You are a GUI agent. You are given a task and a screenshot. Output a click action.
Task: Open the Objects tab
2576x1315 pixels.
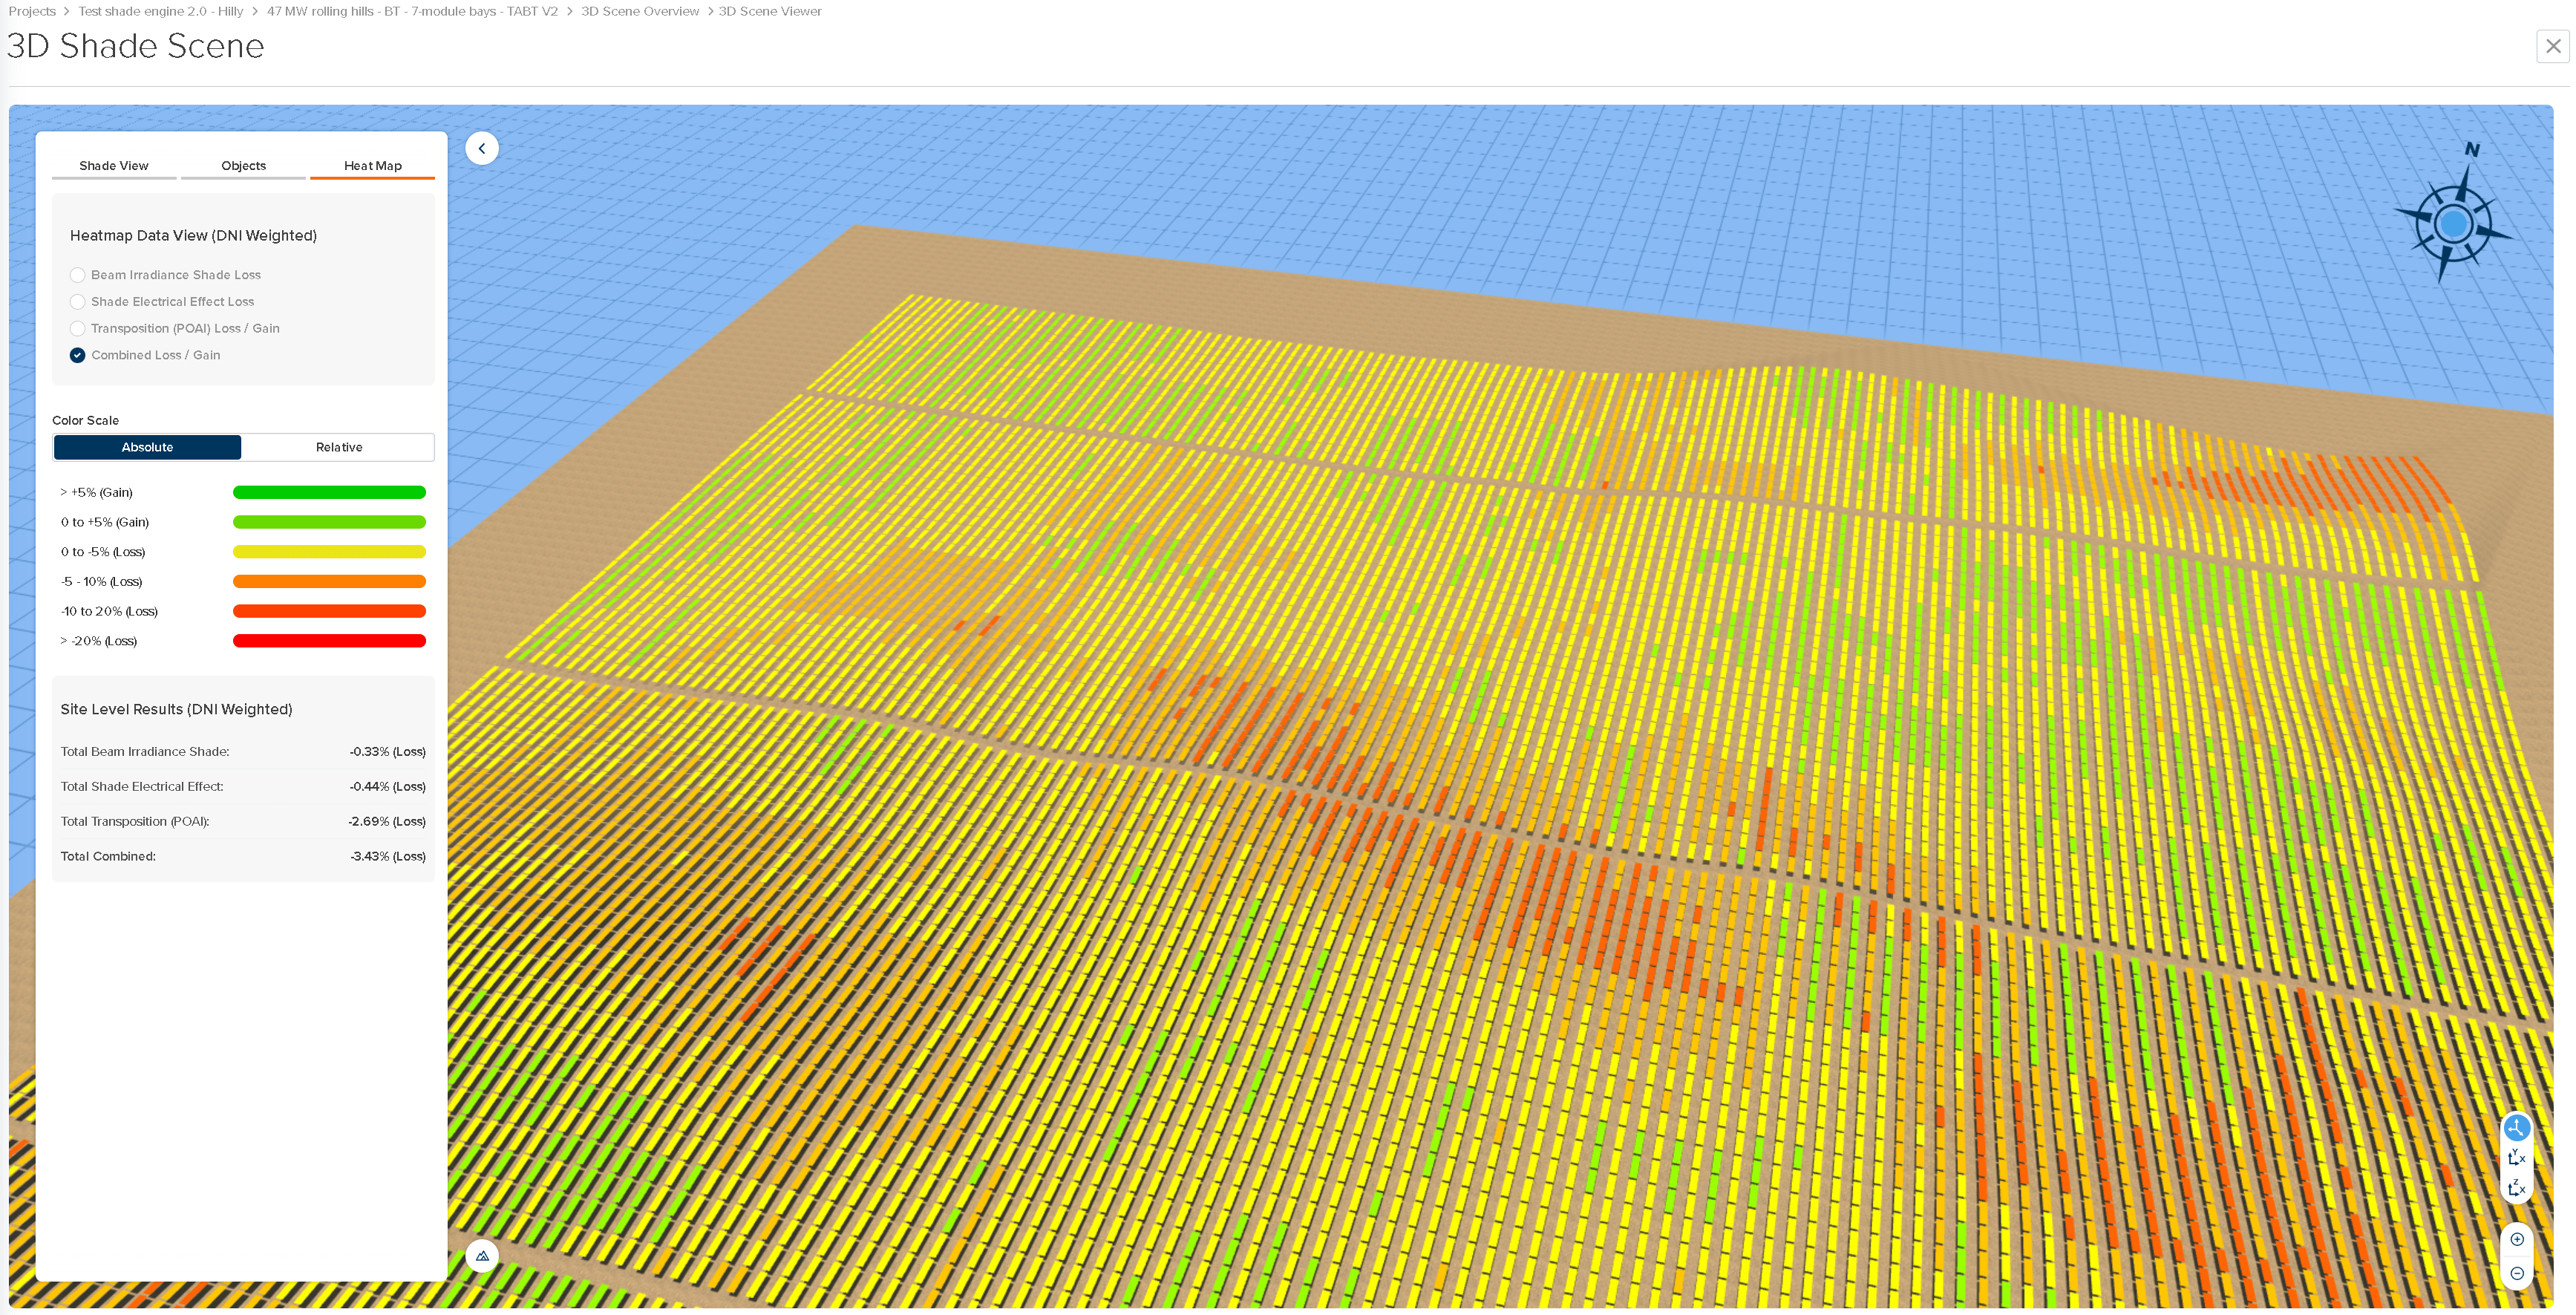tap(243, 166)
